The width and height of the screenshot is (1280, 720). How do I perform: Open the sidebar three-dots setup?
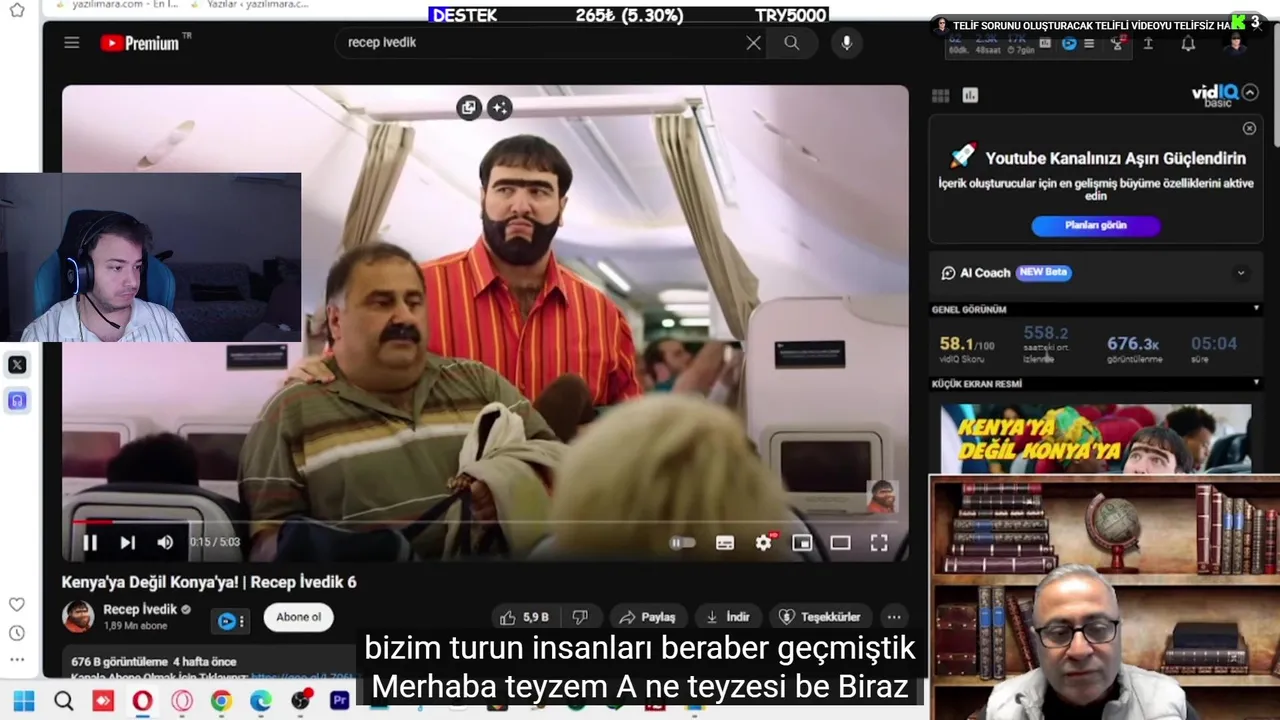click(17, 660)
